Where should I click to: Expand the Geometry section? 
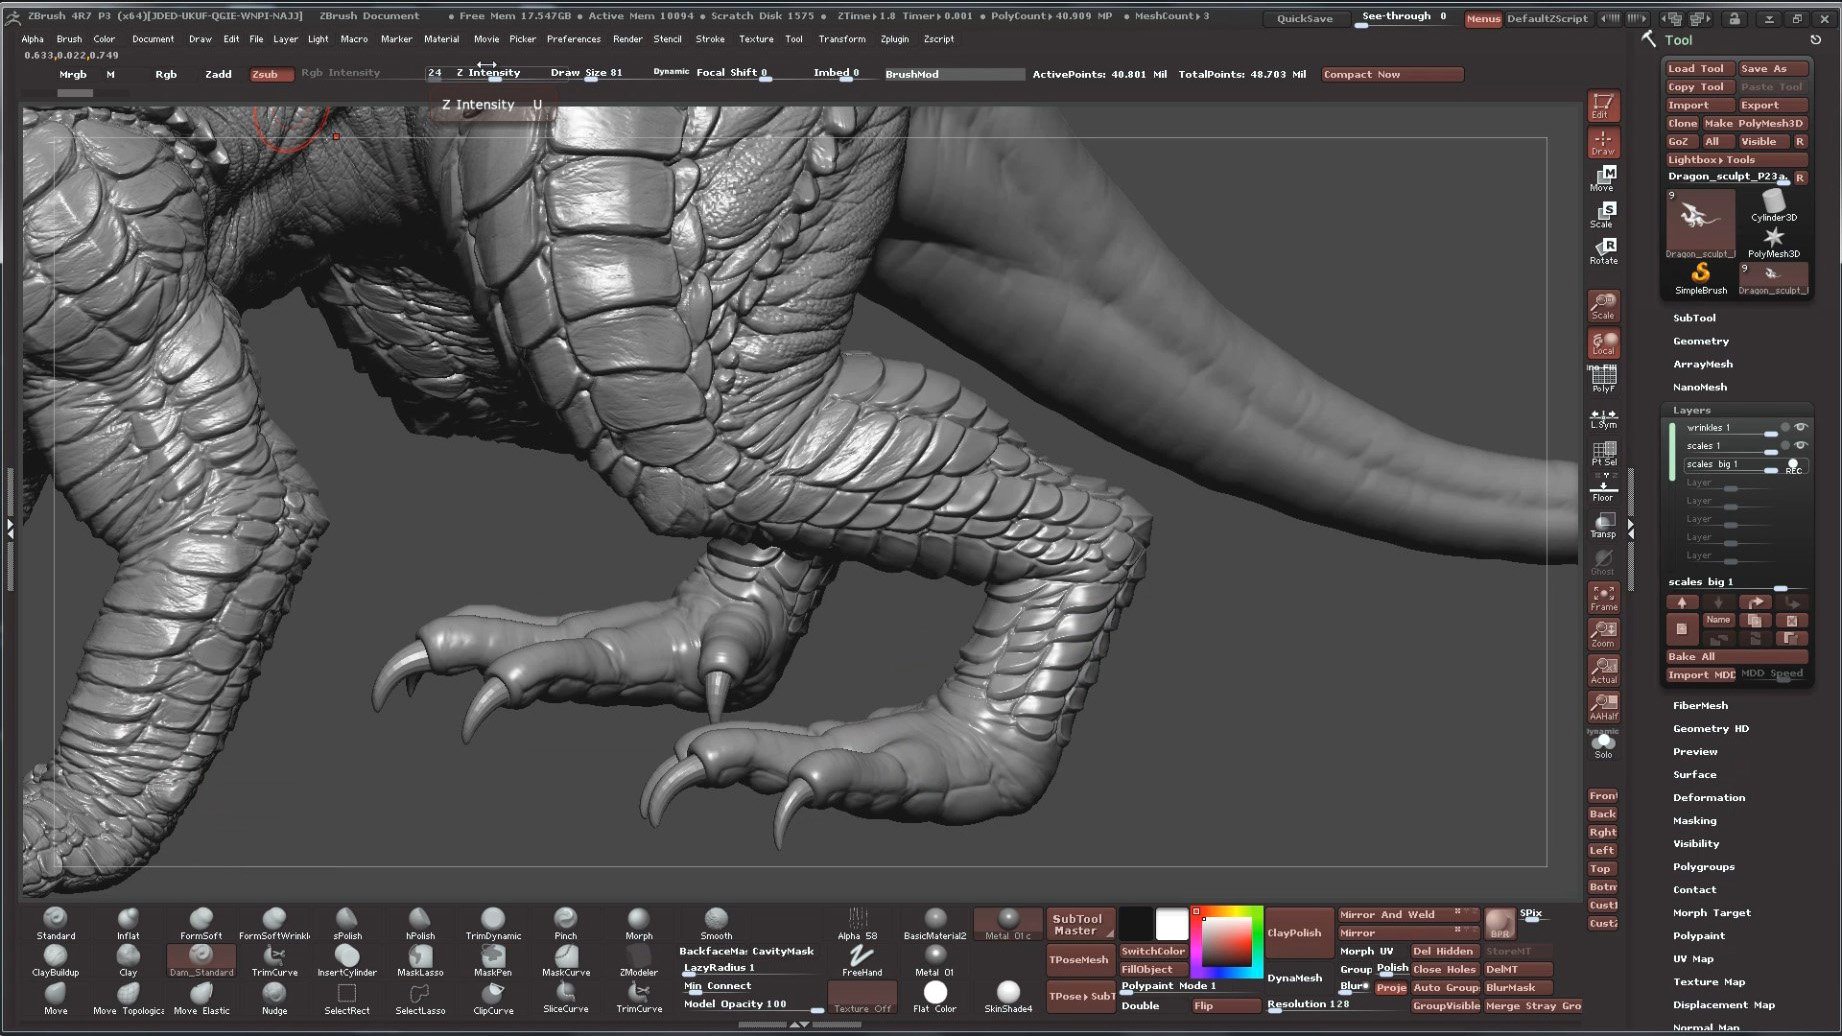click(x=1701, y=341)
